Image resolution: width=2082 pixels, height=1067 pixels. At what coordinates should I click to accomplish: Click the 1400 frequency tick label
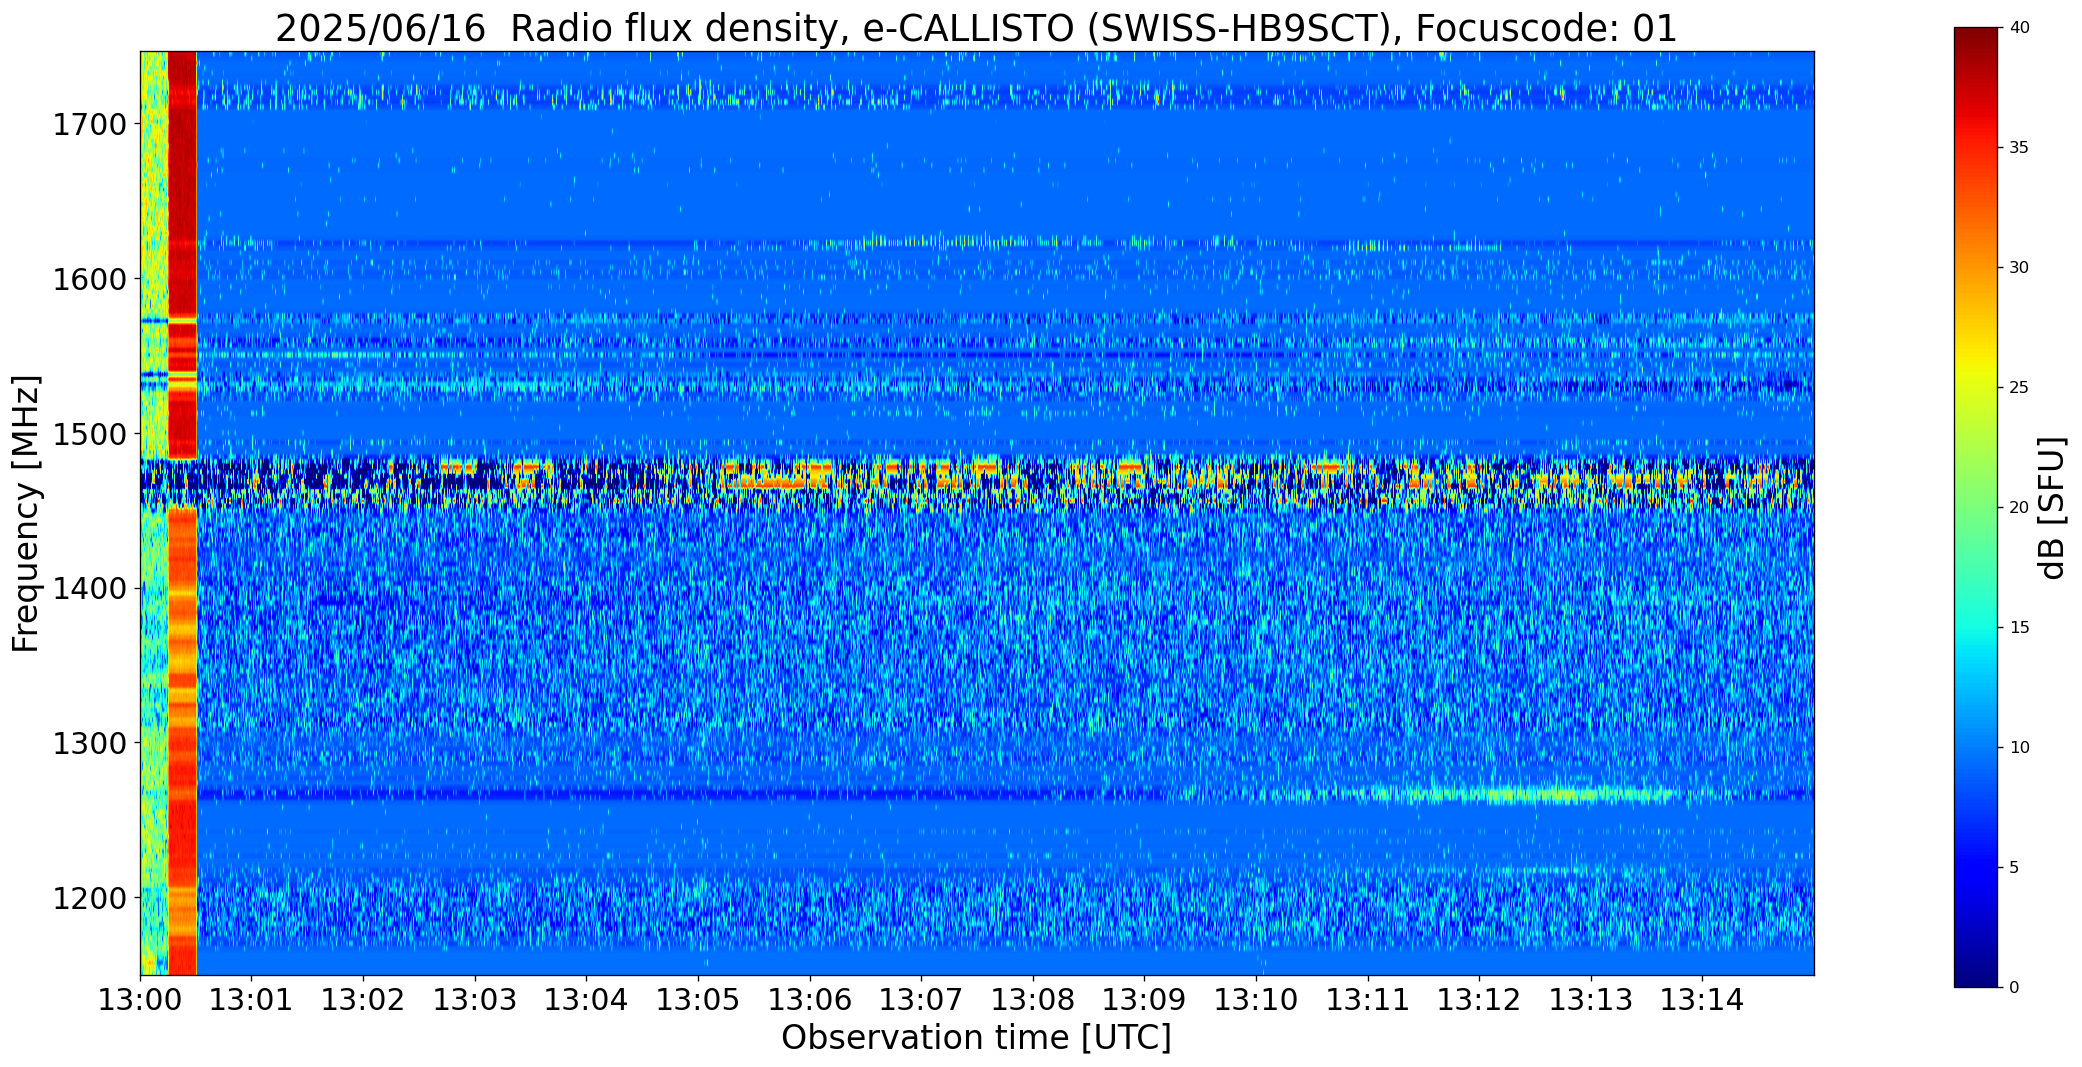click(x=89, y=588)
